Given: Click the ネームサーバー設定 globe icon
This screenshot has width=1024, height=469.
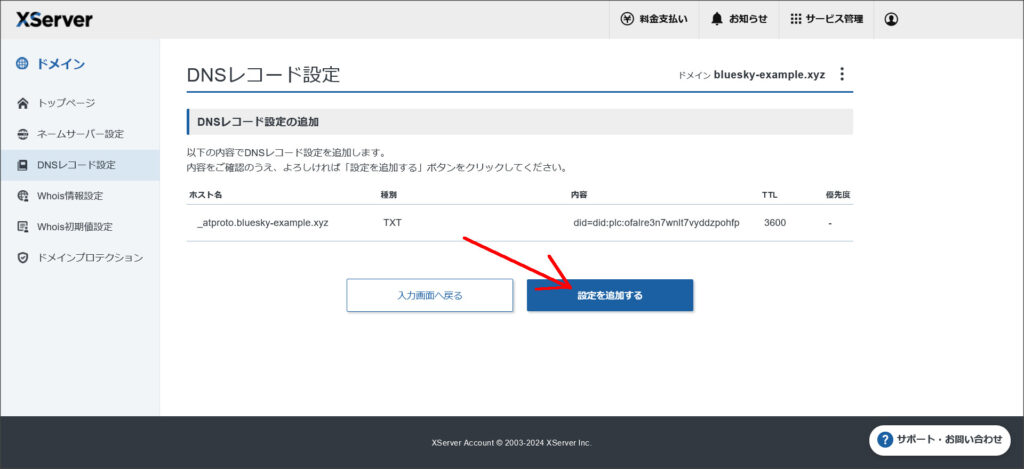Looking at the screenshot, I should tap(23, 134).
